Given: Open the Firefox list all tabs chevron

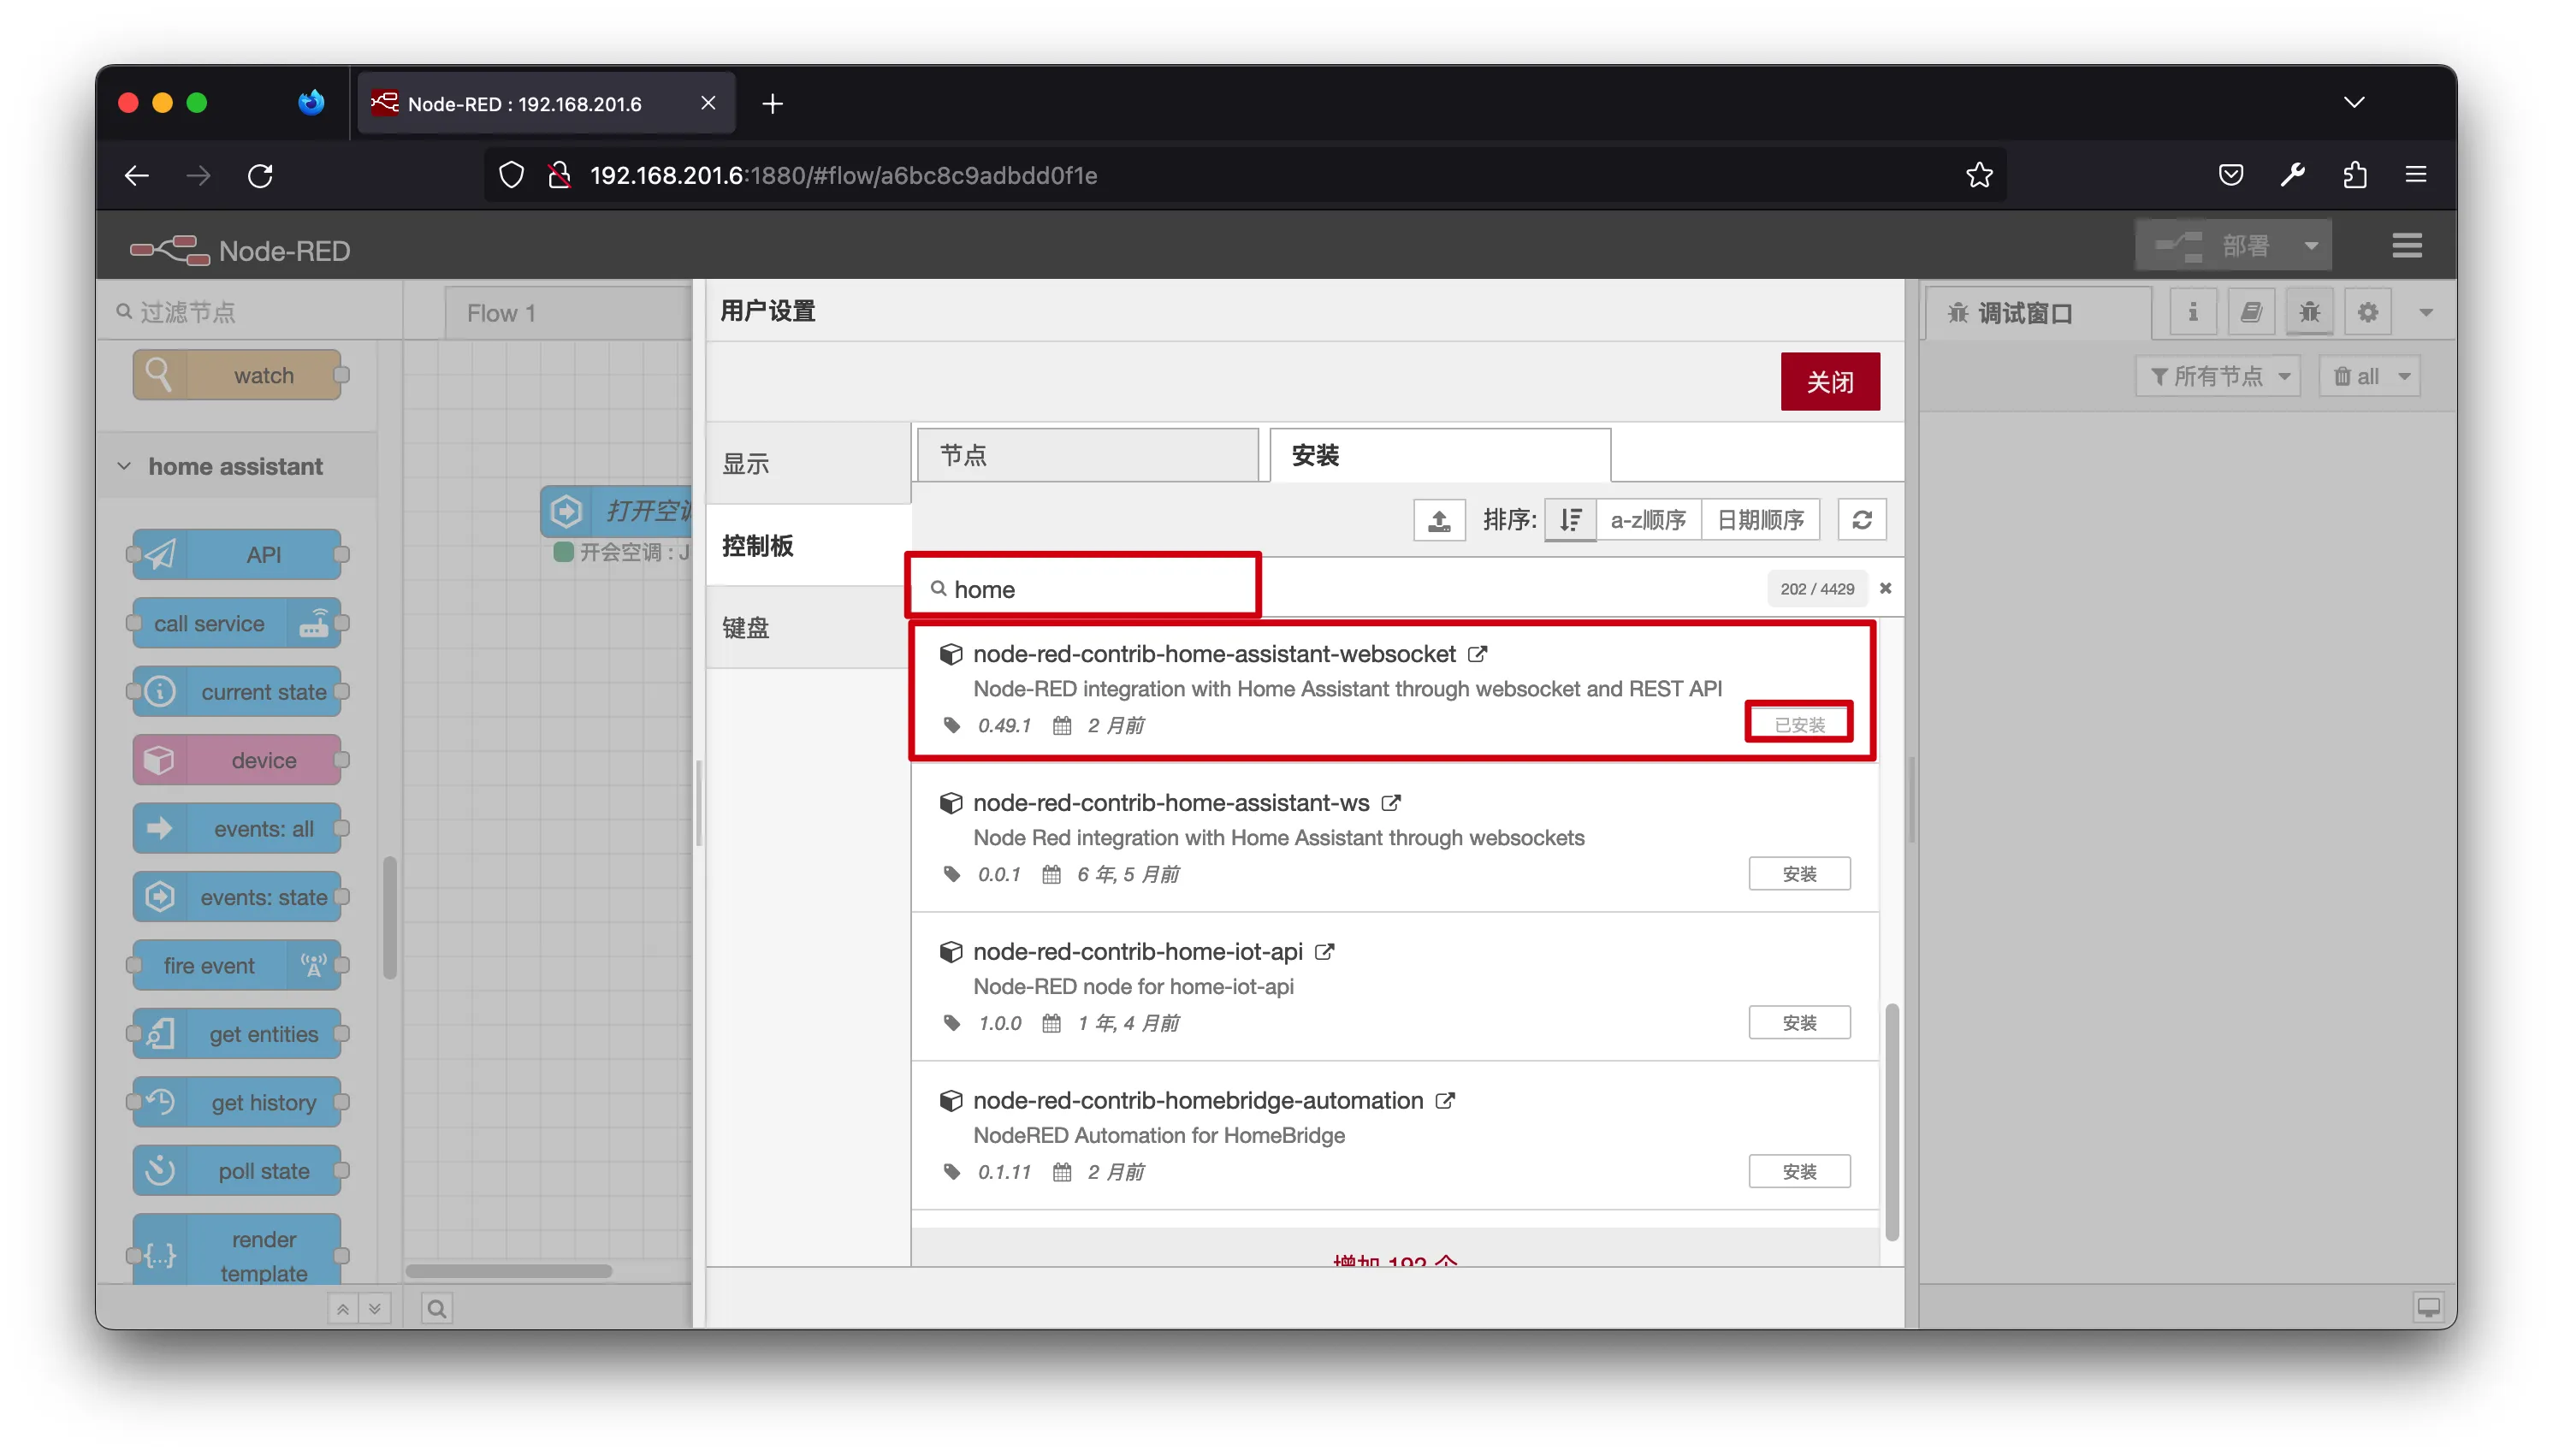Looking at the screenshot, I should pos(2354,102).
